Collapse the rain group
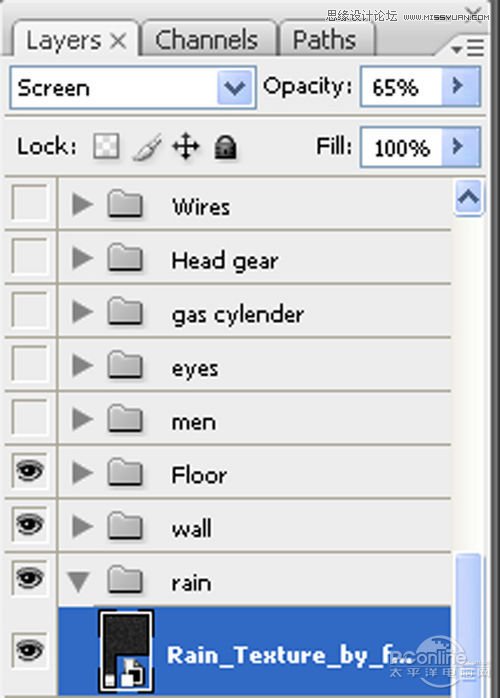Screen dimensions: 500x698 [78, 581]
